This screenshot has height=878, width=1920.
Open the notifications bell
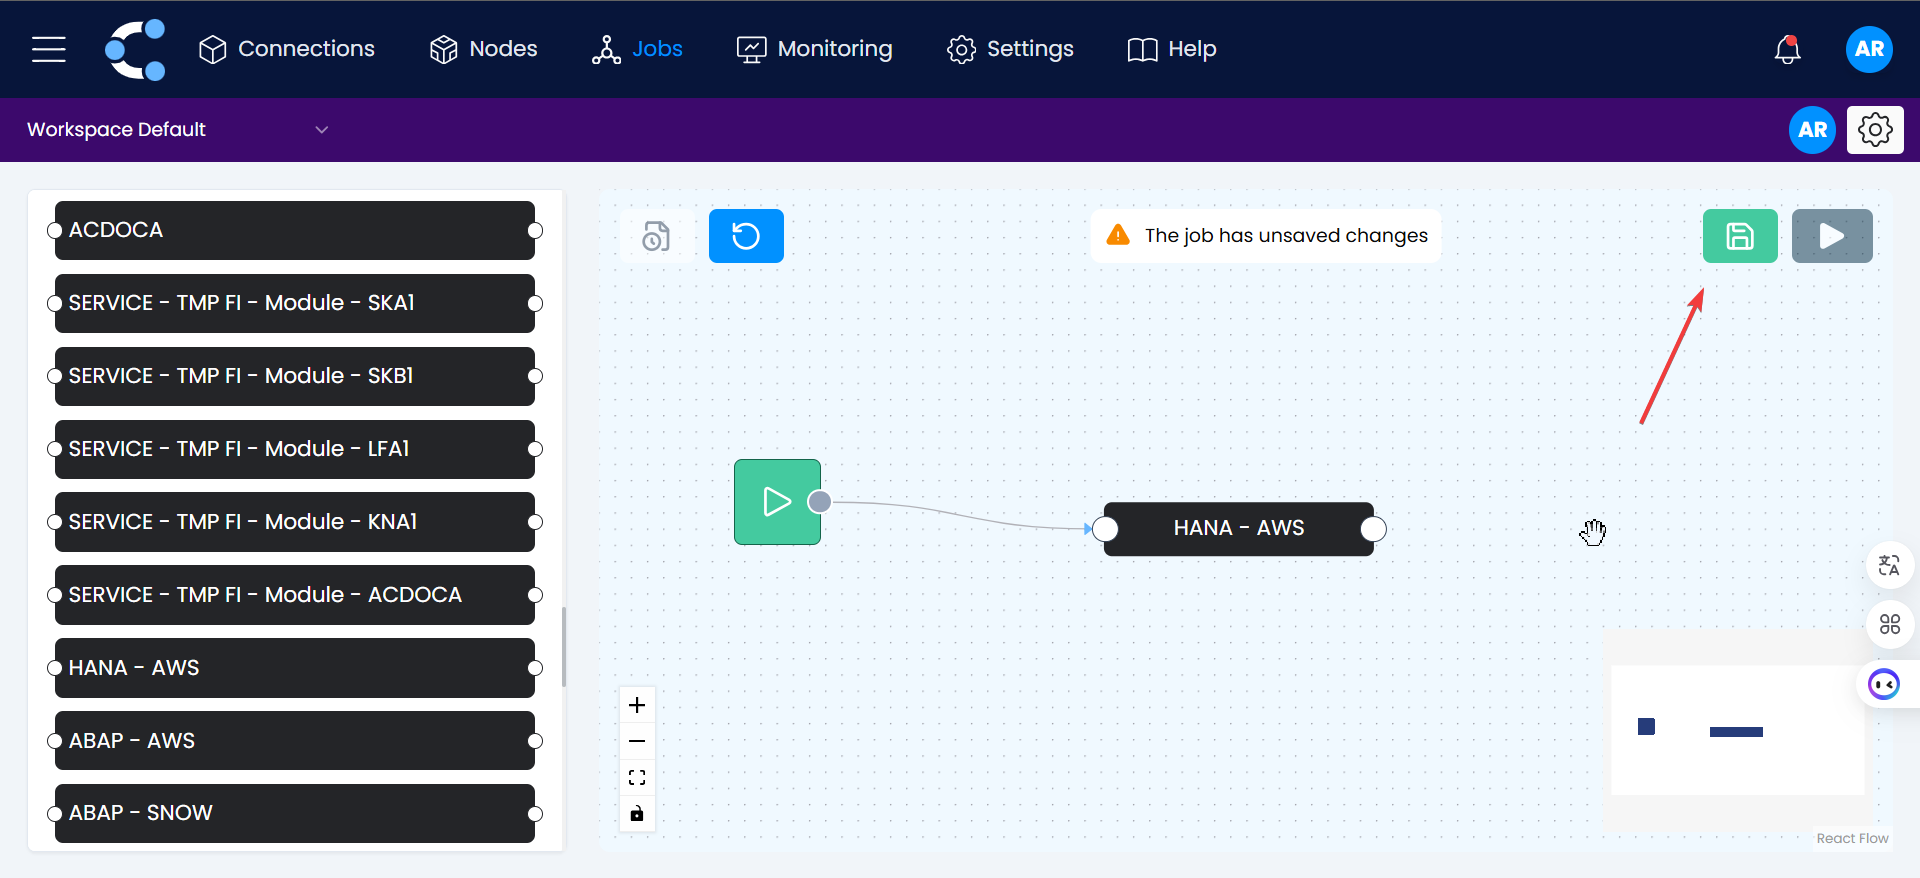coord(1787,49)
